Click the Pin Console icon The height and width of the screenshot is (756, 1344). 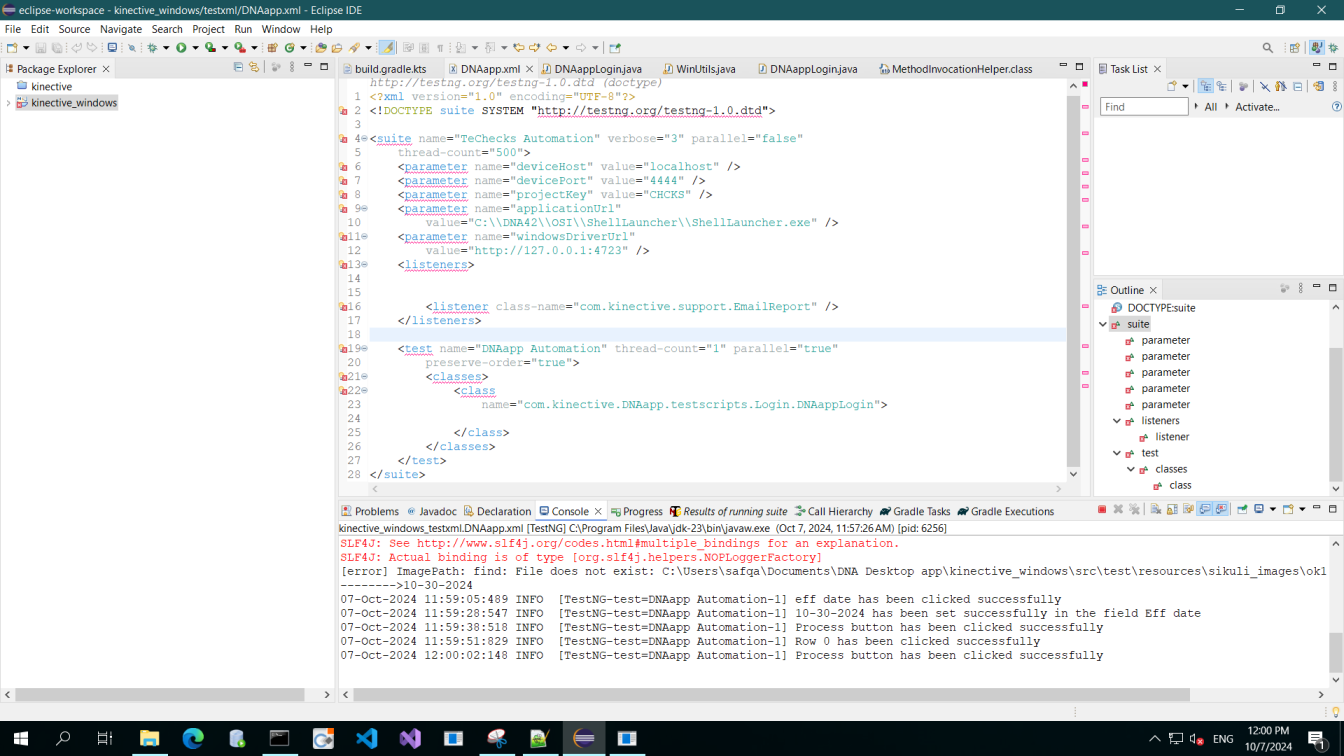click(x=1242, y=510)
